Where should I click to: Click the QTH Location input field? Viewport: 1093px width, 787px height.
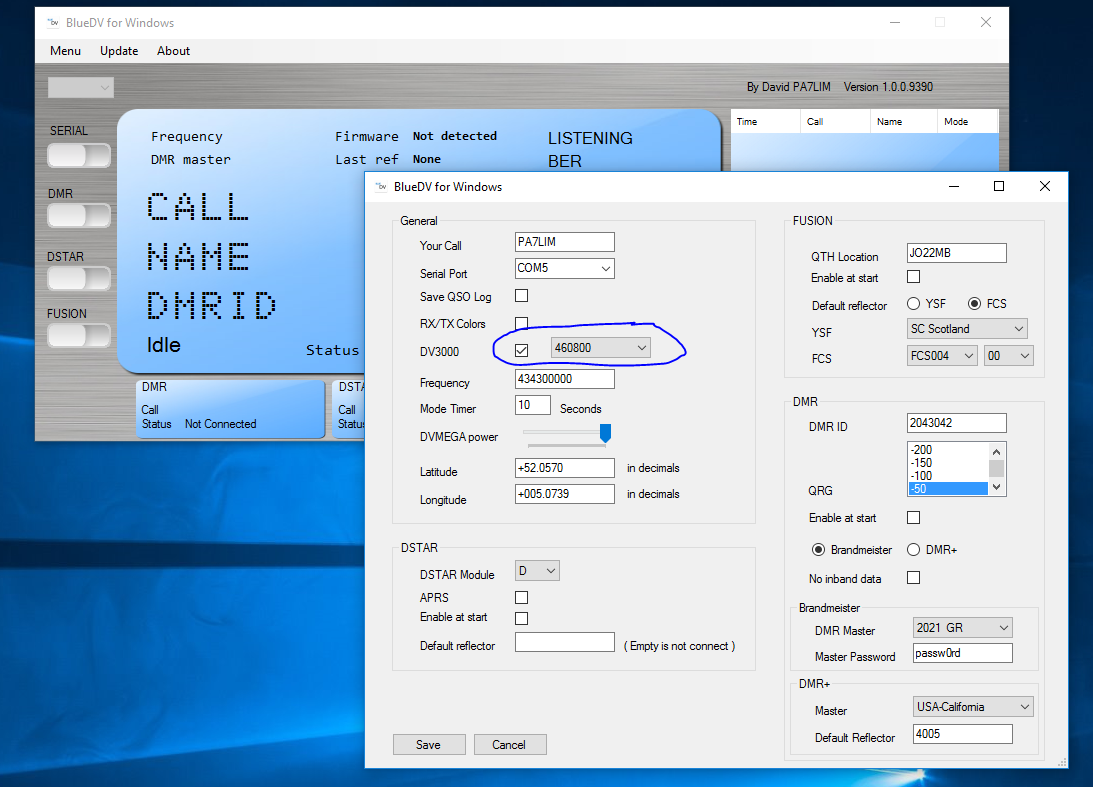(x=956, y=253)
